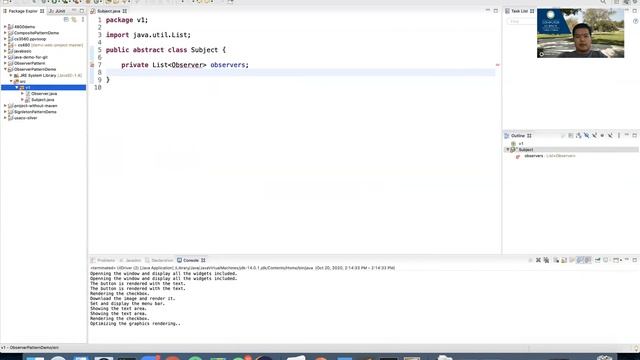Collapse the v1 package
Screen dimensions: 640x360
[17, 87]
